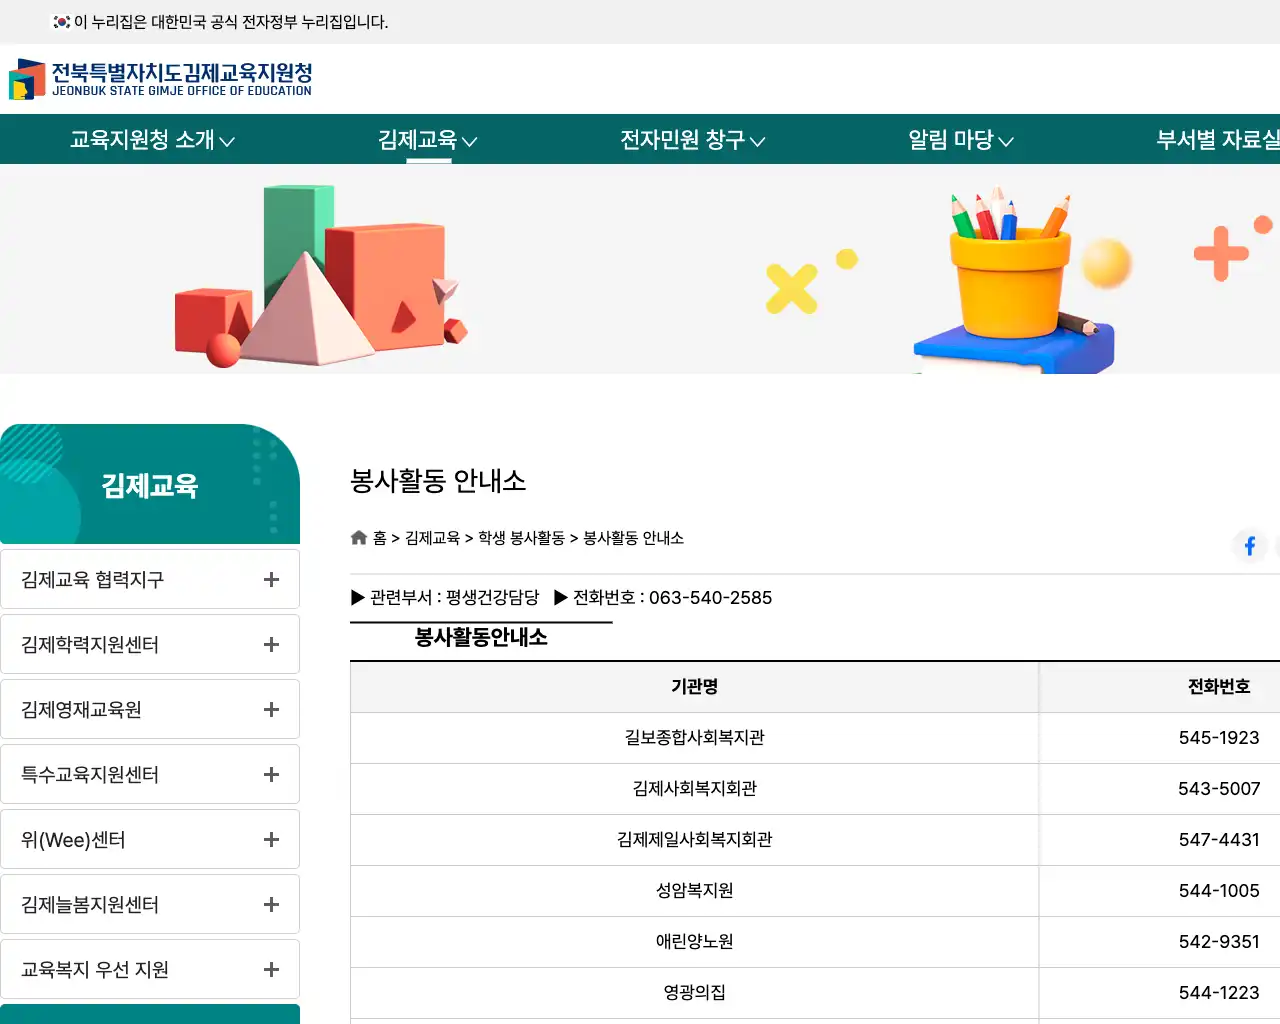
Task: Click 봉사활동 안내소 page title
Action: (438, 481)
